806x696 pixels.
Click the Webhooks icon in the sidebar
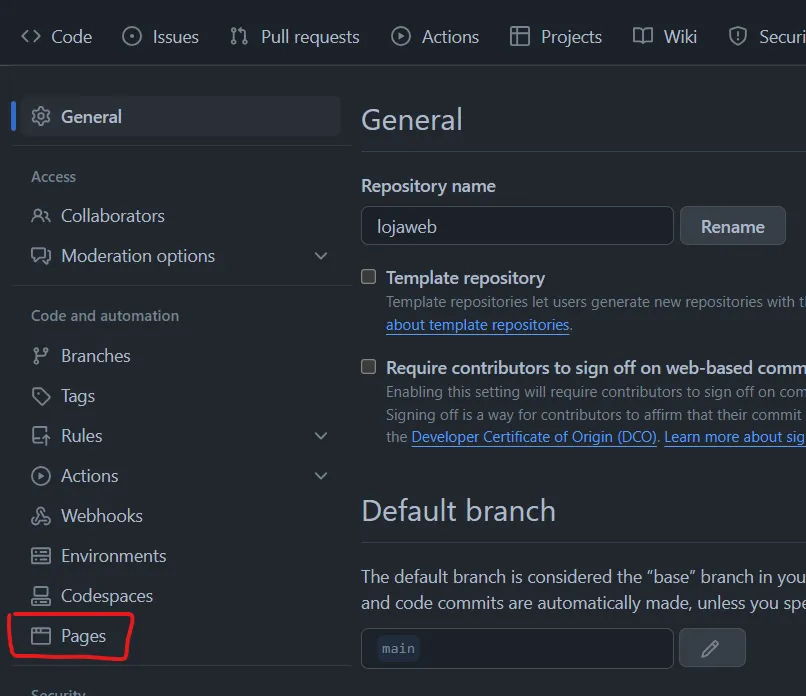[41, 516]
